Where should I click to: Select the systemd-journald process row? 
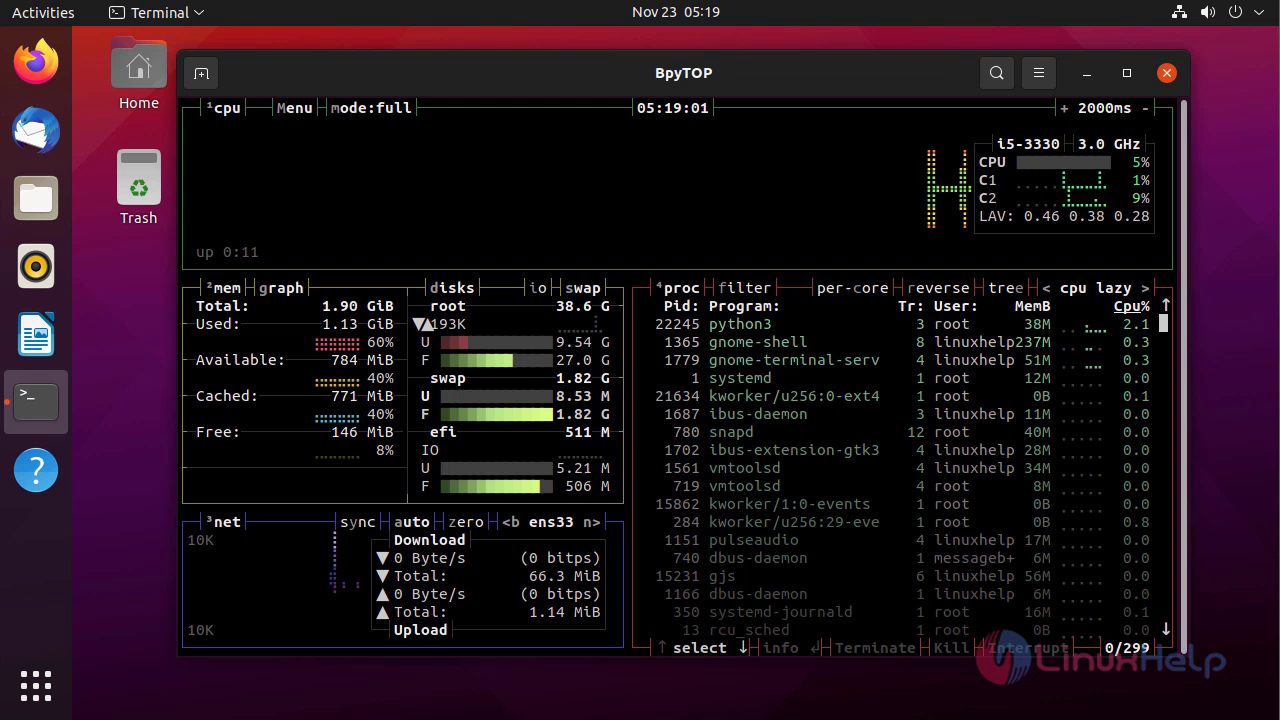click(902, 612)
